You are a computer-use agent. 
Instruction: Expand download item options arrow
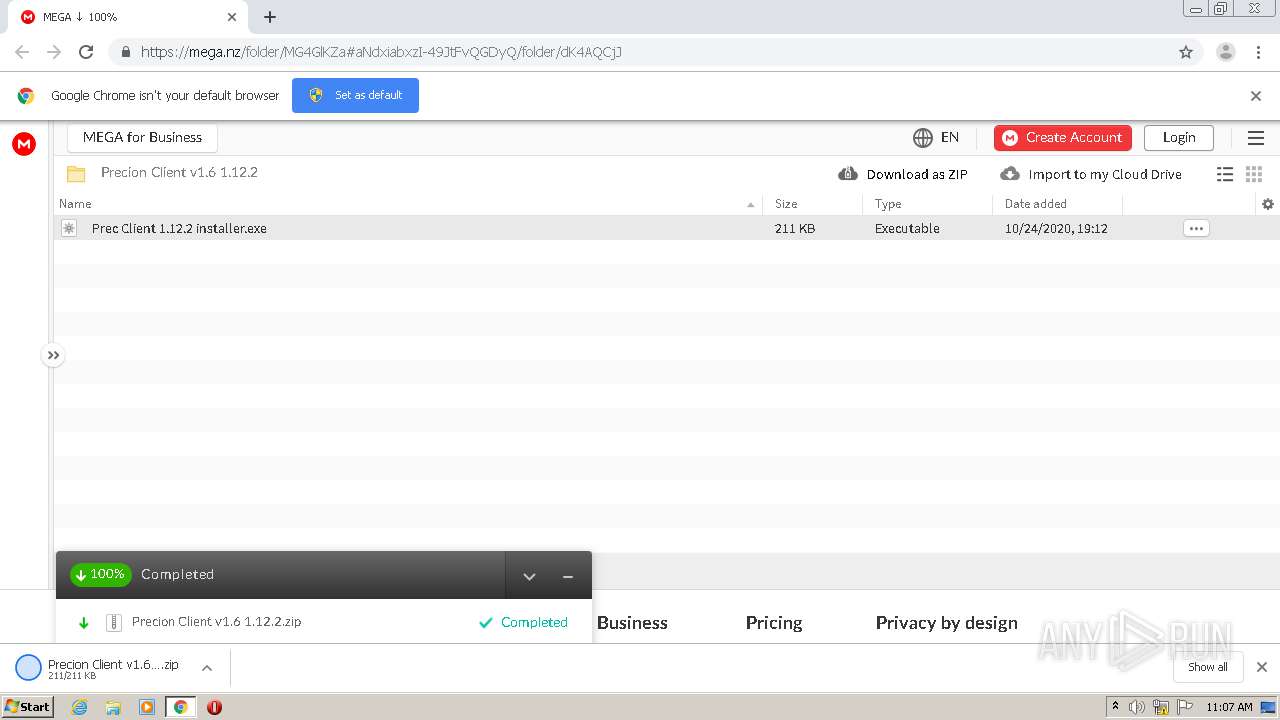click(207, 668)
